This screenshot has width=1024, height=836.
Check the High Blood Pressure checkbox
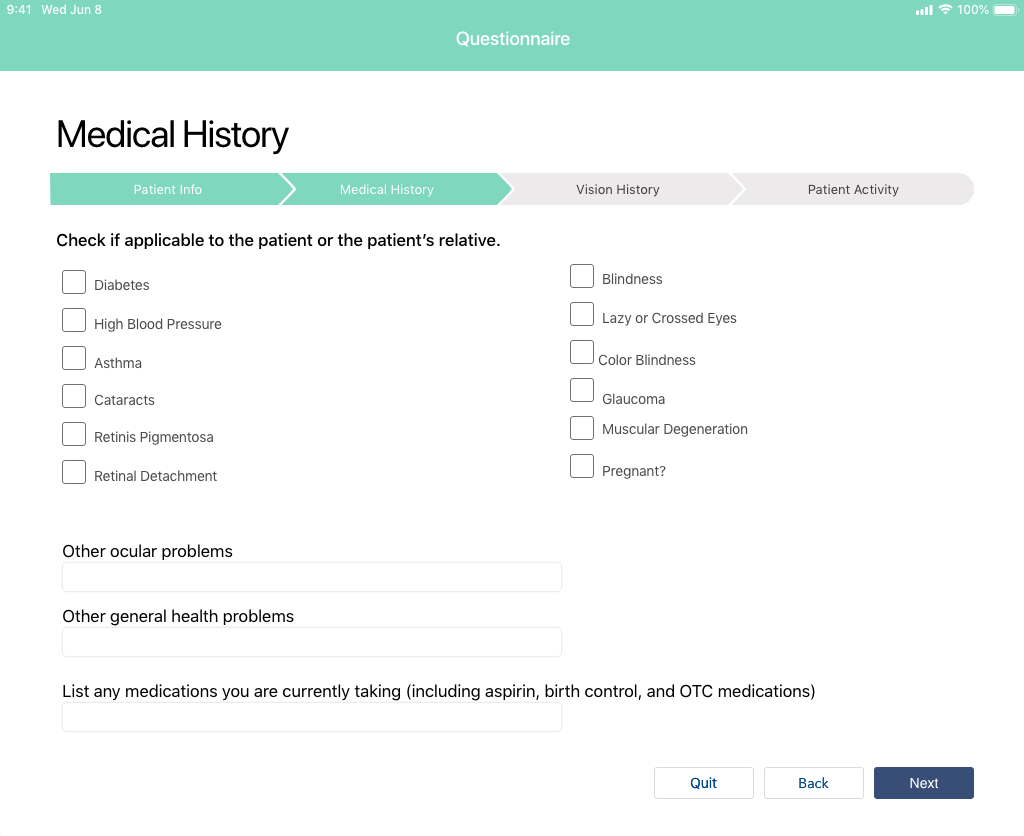74,320
